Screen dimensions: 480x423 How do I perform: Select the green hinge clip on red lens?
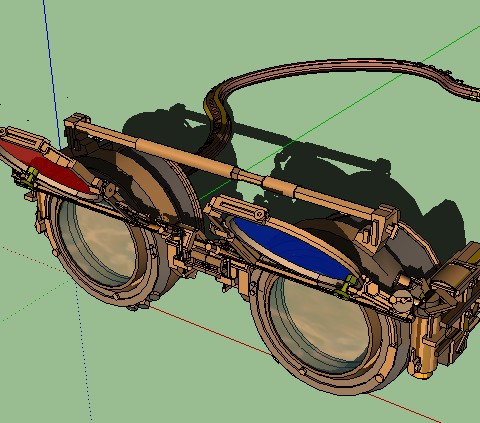tap(31, 176)
